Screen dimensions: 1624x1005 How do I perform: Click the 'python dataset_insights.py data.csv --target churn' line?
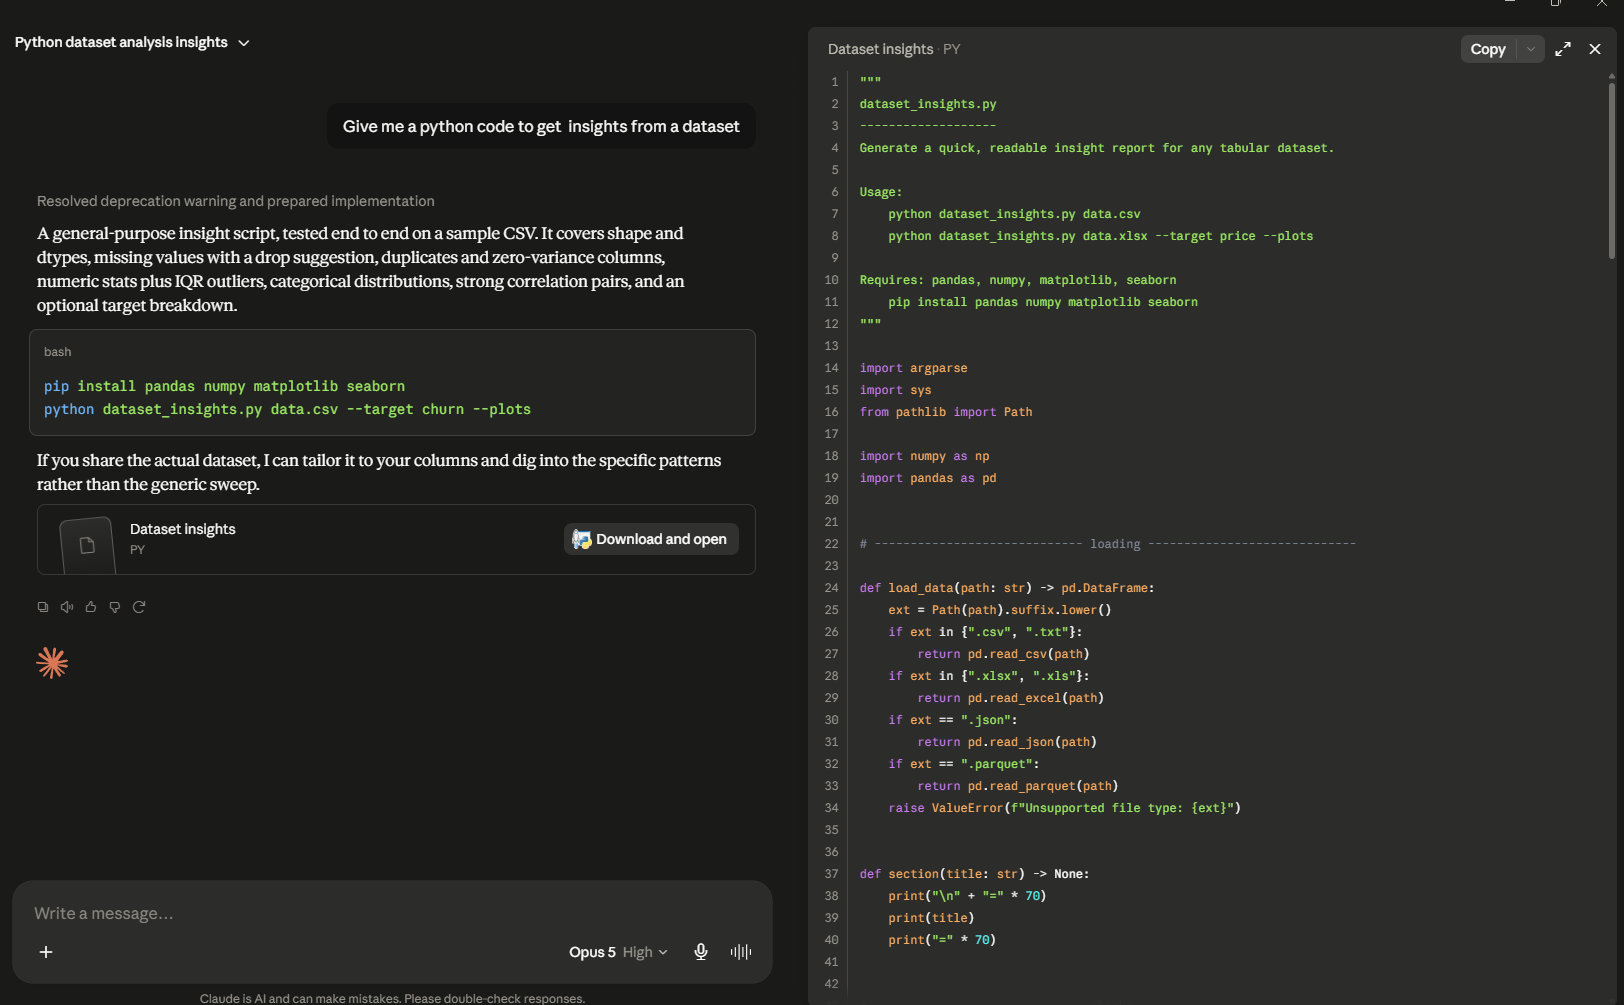[x=287, y=409]
